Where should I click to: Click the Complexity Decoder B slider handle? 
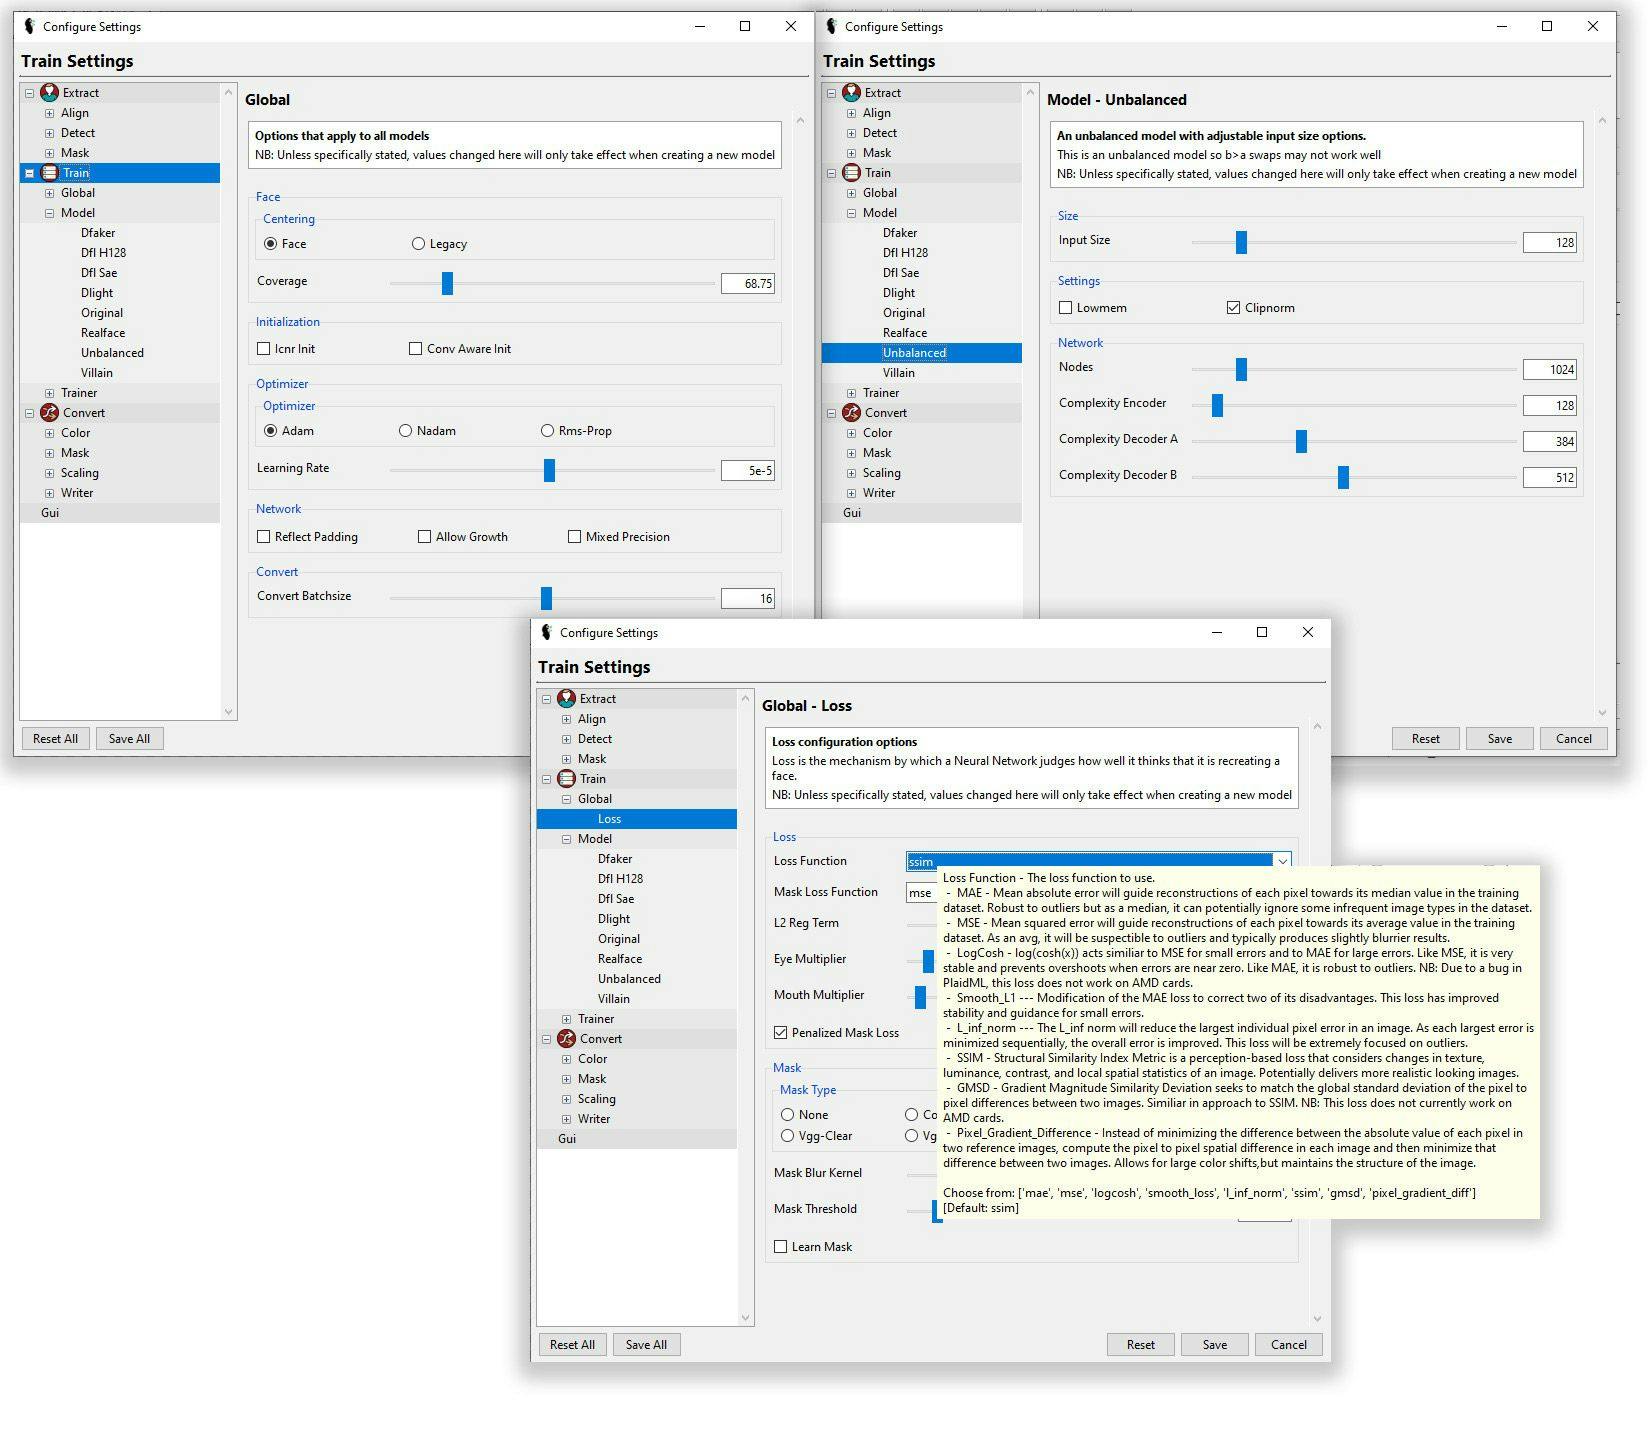(1343, 478)
